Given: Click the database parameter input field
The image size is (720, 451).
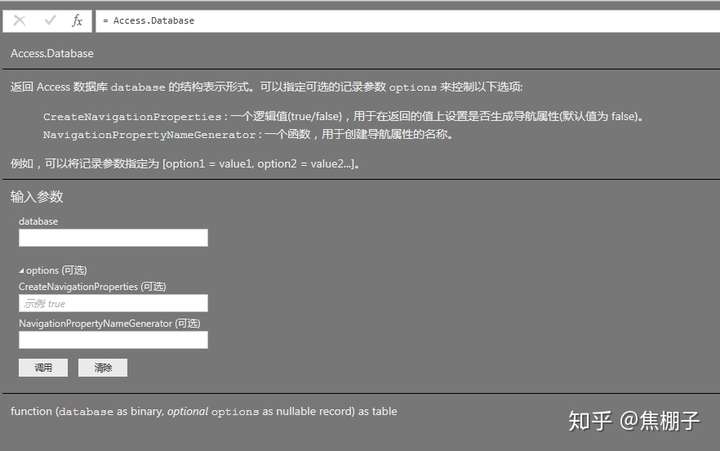Looking at the screenshot, I should pyautogui.click(x=113, y=238).
